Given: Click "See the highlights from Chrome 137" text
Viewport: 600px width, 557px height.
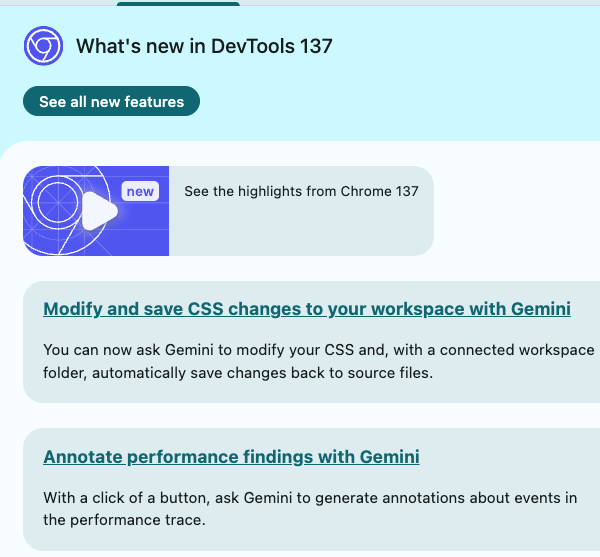Looking at the screenshot, I should pyautogui.click(x=301, y=191).
